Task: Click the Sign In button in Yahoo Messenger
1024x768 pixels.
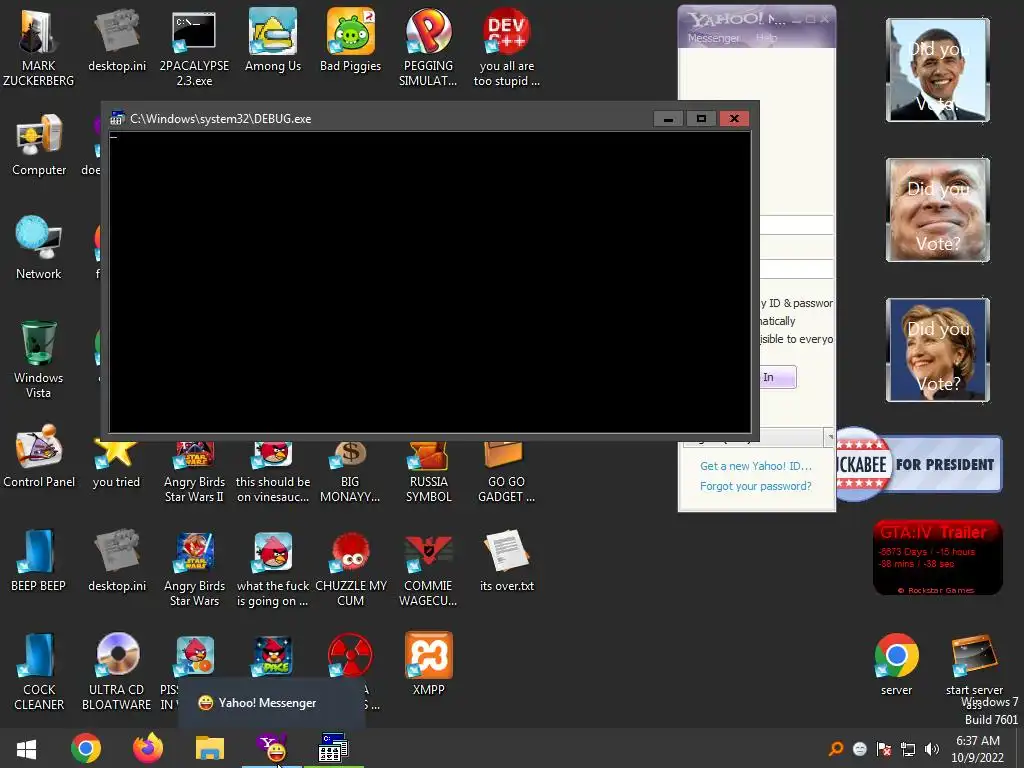Action: [777, 377]
